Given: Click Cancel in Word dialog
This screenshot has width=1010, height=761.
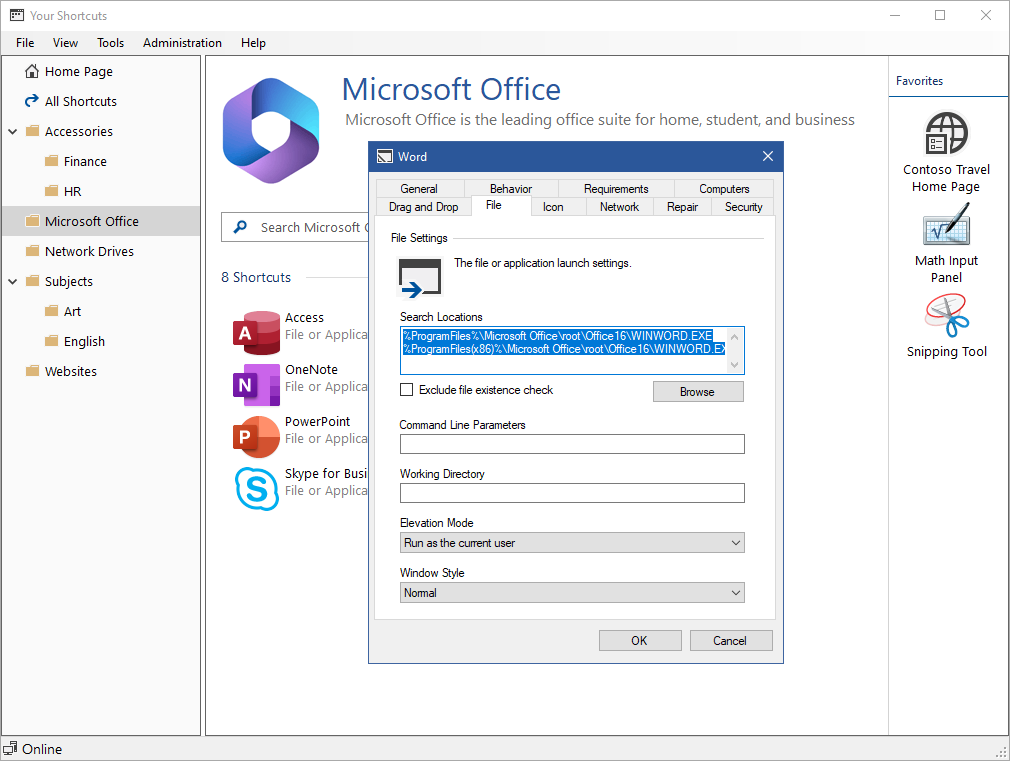Looking at the screenshot, I should [730, 641].
